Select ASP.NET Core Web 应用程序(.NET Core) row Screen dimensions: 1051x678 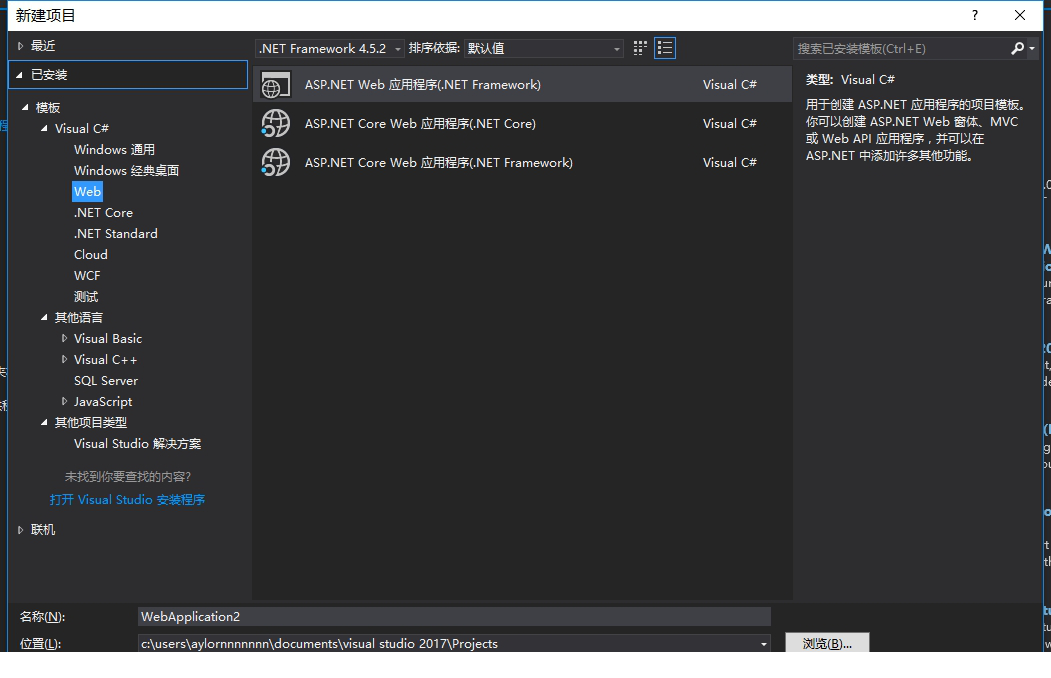[x=522, y=123]
